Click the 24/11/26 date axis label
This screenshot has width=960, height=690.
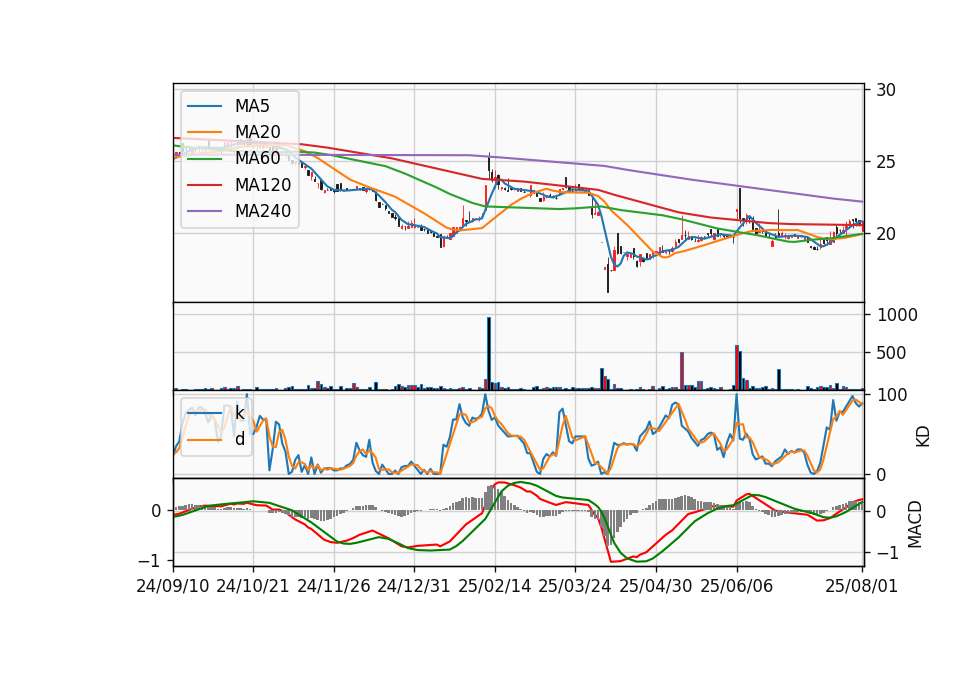[334, 586]
